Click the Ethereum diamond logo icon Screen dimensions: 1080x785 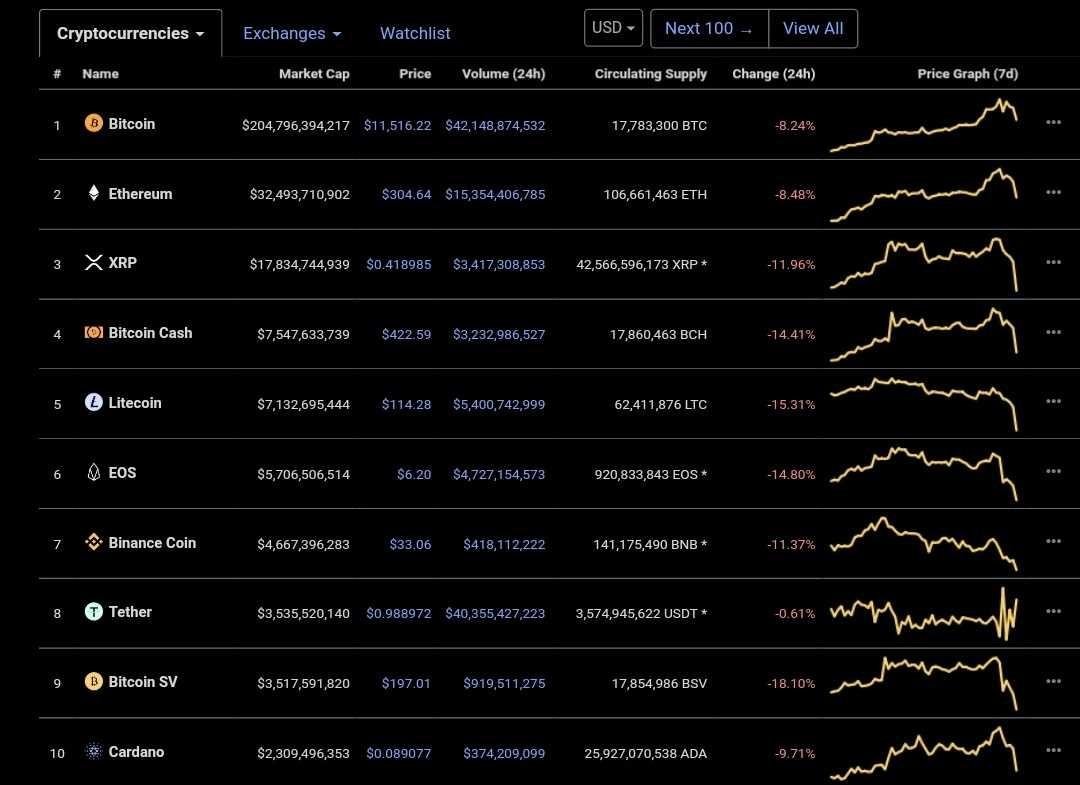(x=94, y=193)
